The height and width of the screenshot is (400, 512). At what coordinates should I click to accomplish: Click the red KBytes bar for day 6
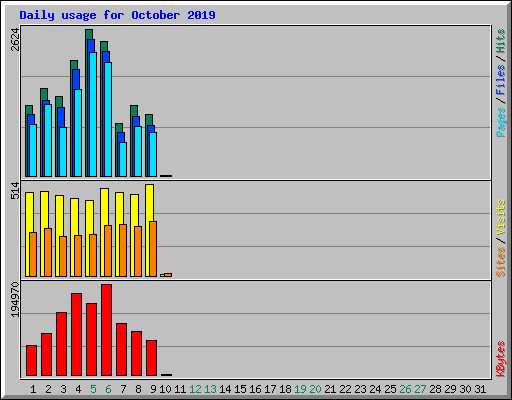click(x=107, y=330)
